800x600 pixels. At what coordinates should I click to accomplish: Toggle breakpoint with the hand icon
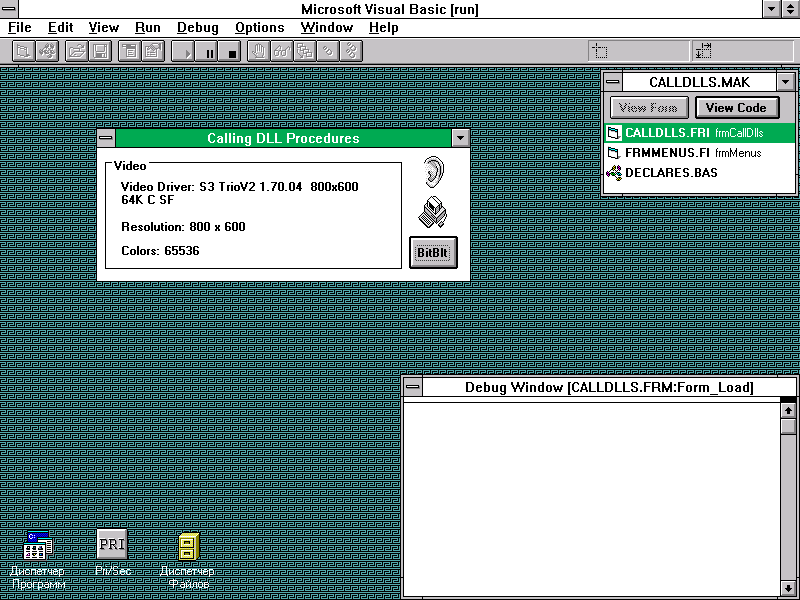pos(259,51)
